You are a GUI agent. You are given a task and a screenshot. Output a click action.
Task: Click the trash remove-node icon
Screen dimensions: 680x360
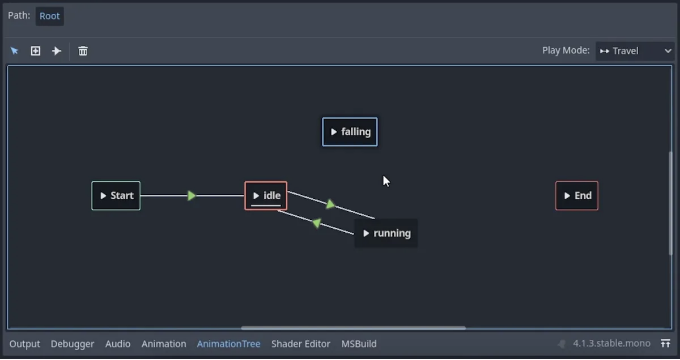click(83, 51)
